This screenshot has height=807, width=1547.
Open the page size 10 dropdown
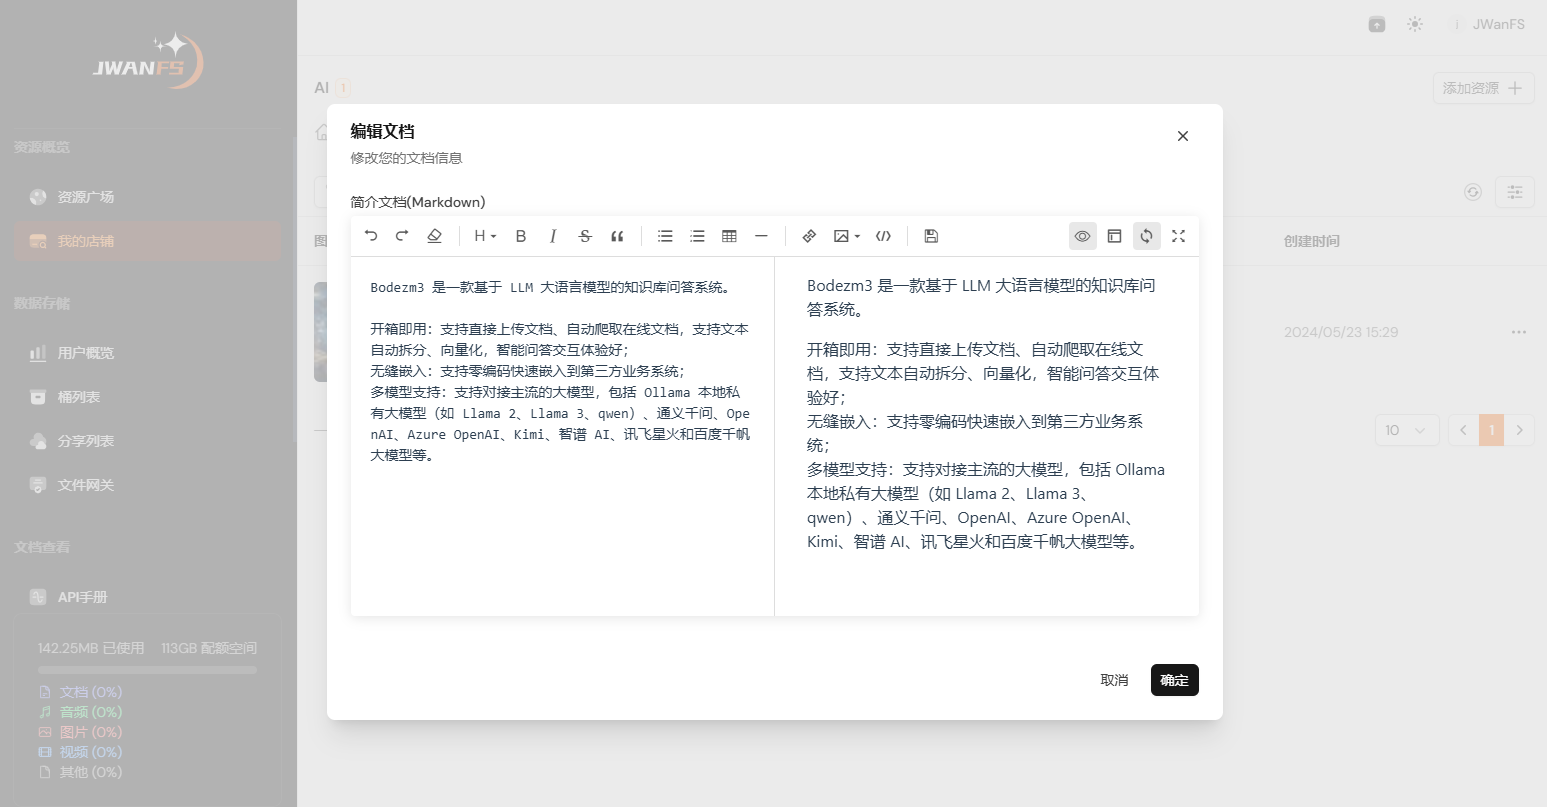tap(1407, 430)
